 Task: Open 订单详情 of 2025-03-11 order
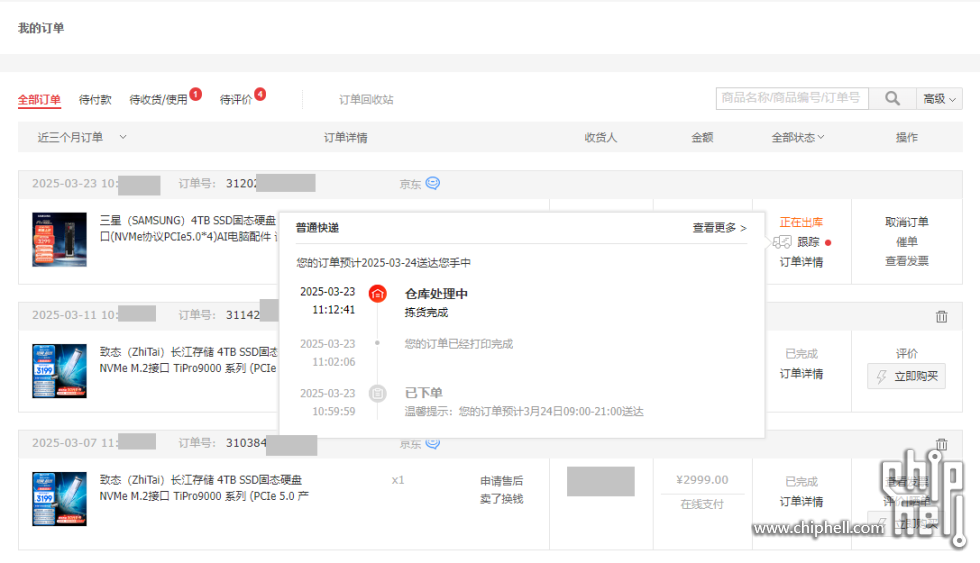(801, 374)
